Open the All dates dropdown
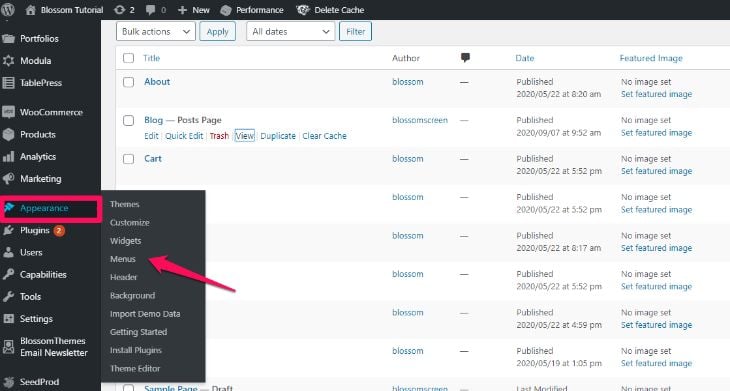730x391 pixels. tap(291, 32)
